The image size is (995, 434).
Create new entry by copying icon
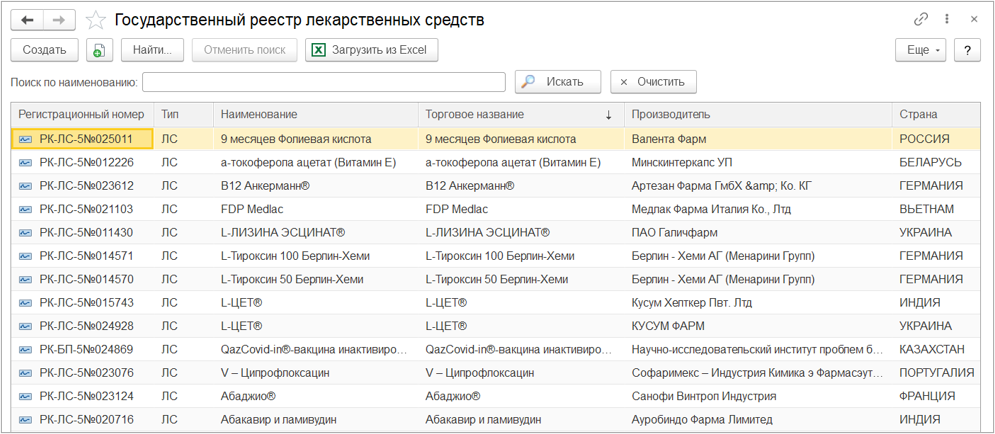(100, 50)
